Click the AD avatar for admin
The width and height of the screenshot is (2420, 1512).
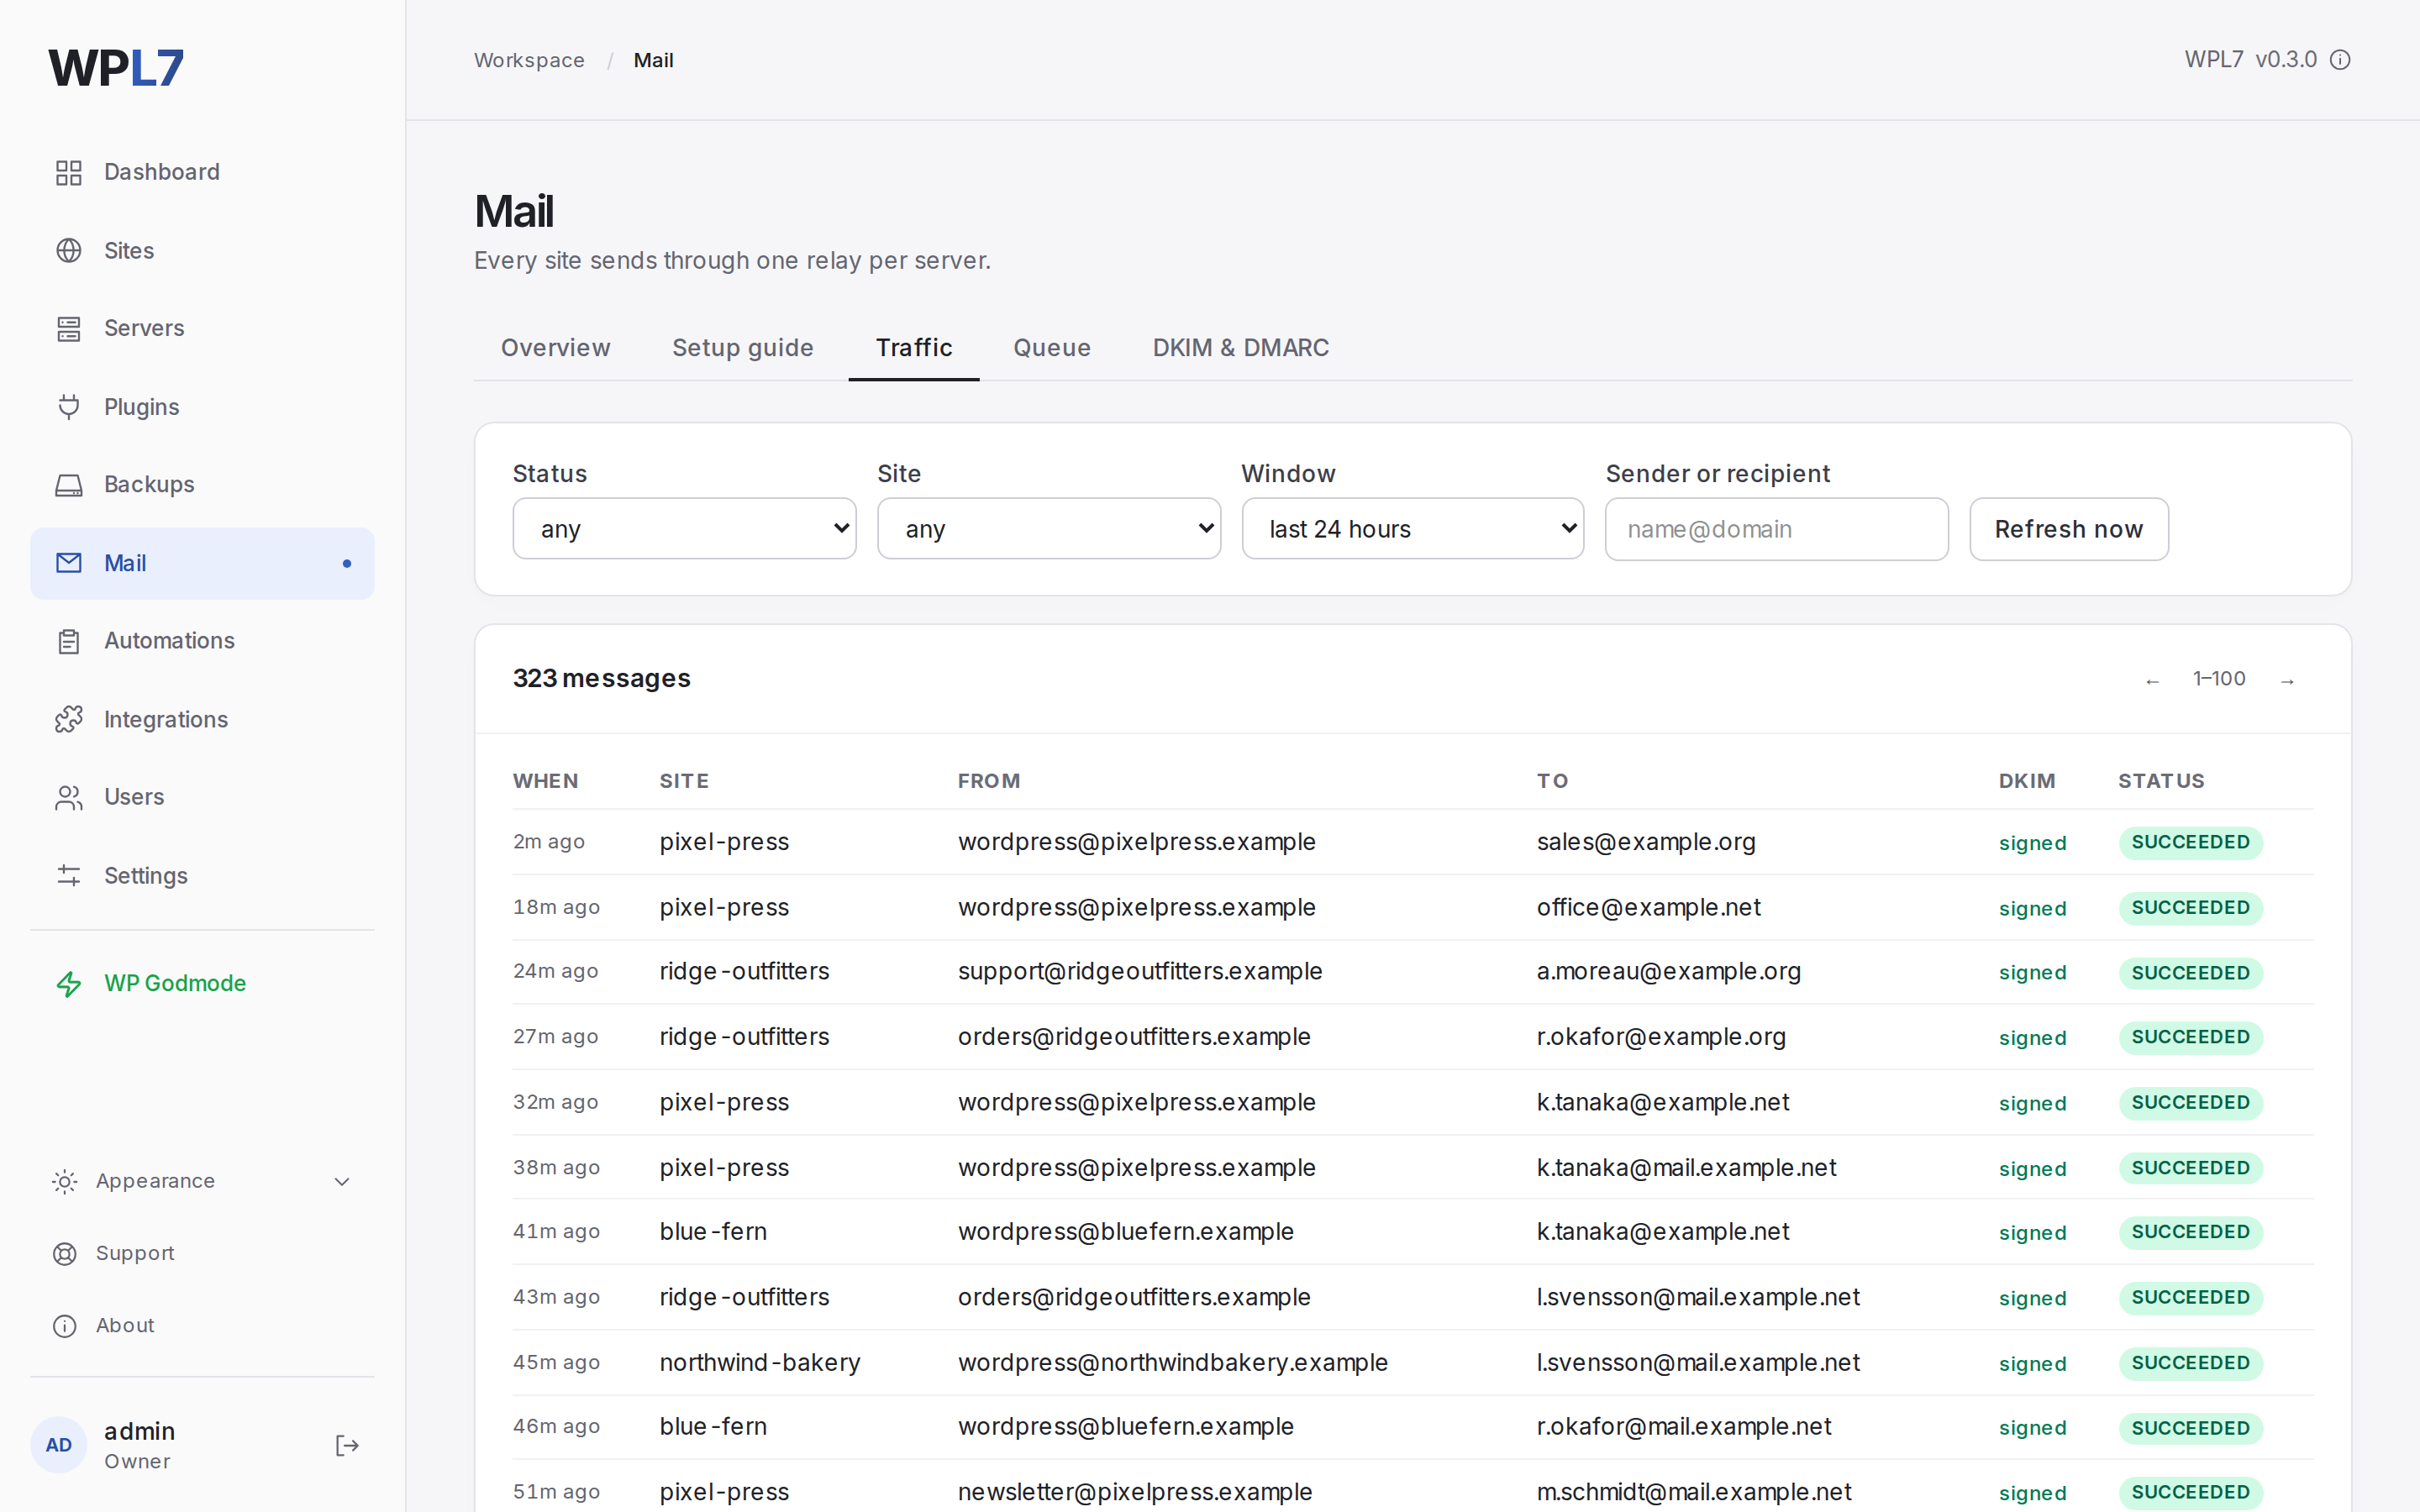59,1445
